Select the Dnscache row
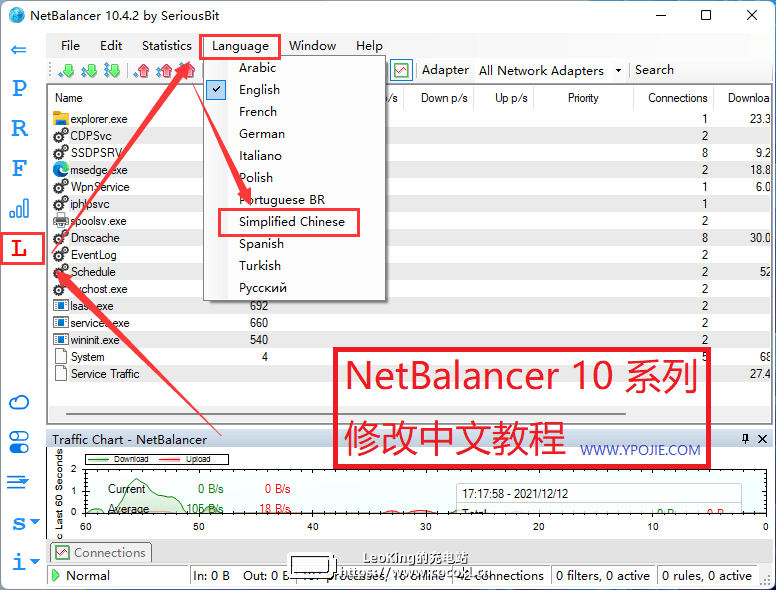This screenshot has height=590, width=776. [410, 238]
